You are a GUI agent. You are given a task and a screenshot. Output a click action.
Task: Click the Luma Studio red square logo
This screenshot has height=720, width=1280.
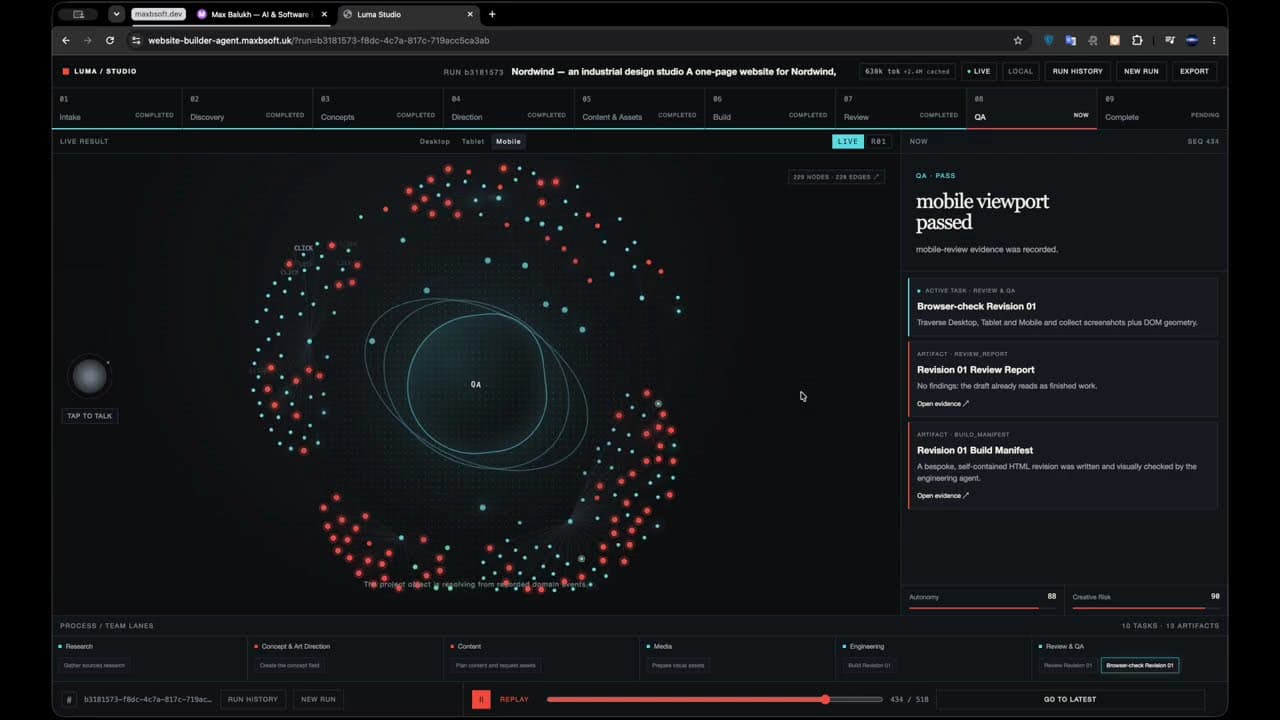(66, 71)
